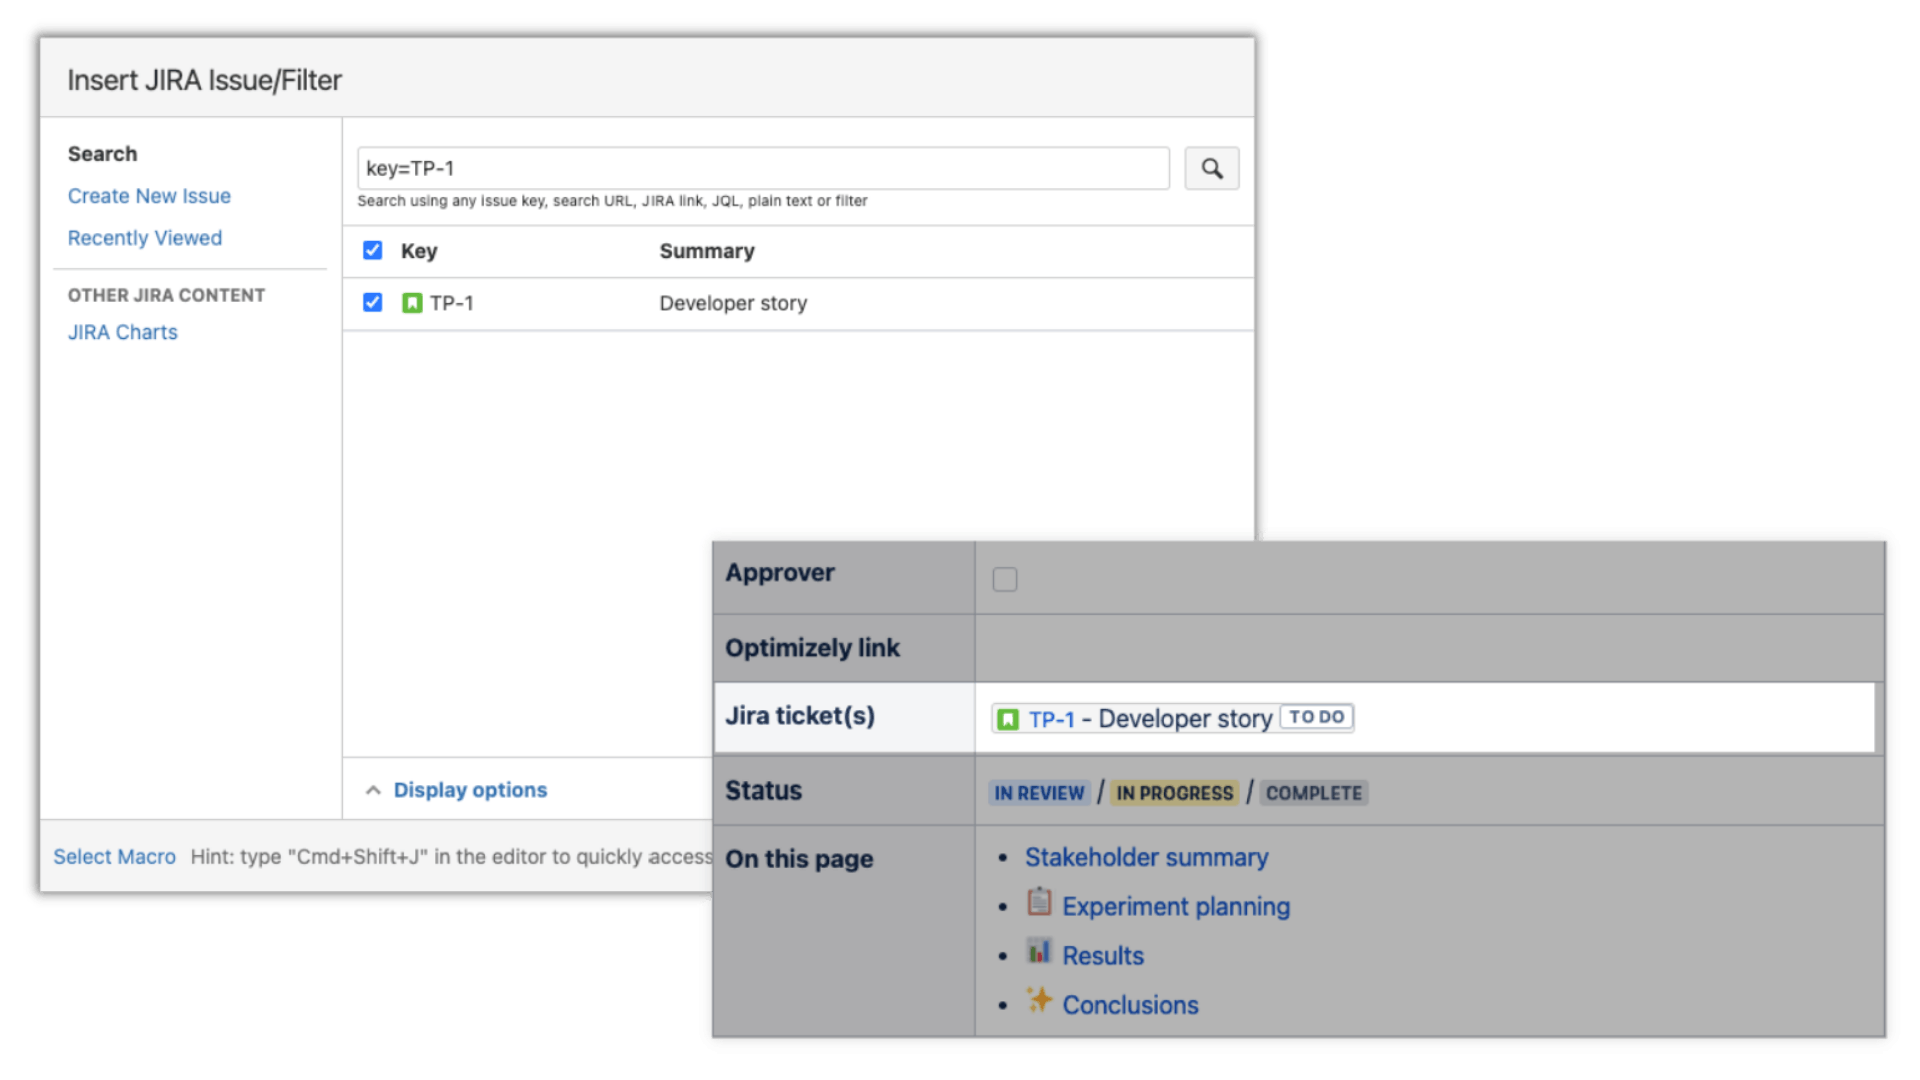Viewport: 1920px width, 1080px height.
Task: Click the Select Macro link
Action: (114, 857)
